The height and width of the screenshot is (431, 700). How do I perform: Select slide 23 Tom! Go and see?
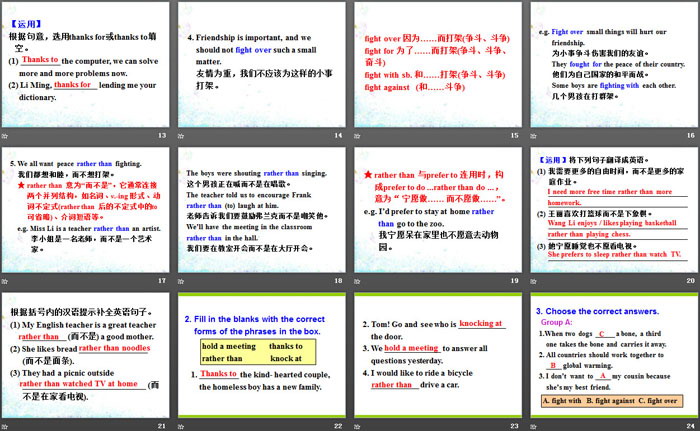(x=438, y=355)
